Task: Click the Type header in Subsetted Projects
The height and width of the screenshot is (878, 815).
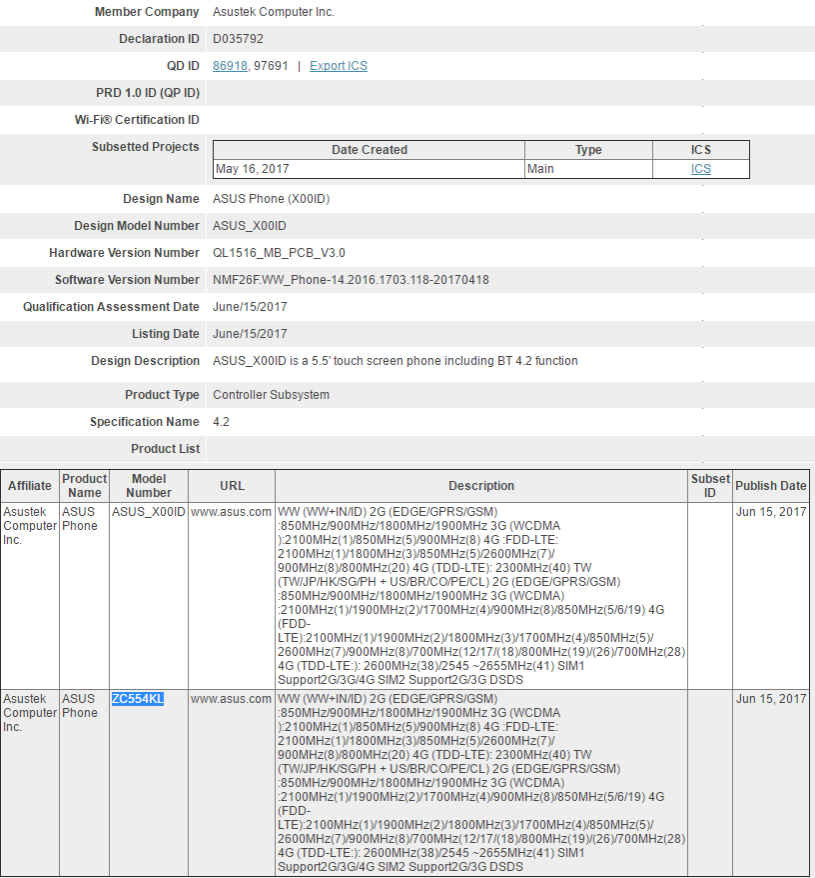Action: click(x=588, y=150)
